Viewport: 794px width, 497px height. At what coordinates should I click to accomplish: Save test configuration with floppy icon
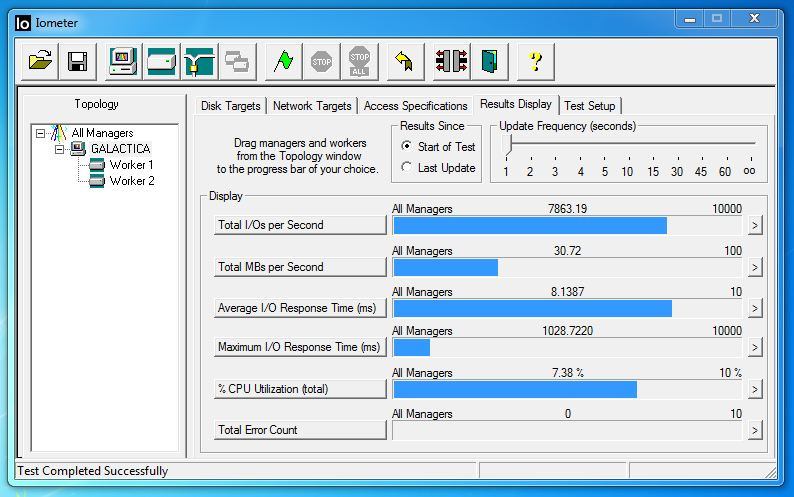click(77, 61)
